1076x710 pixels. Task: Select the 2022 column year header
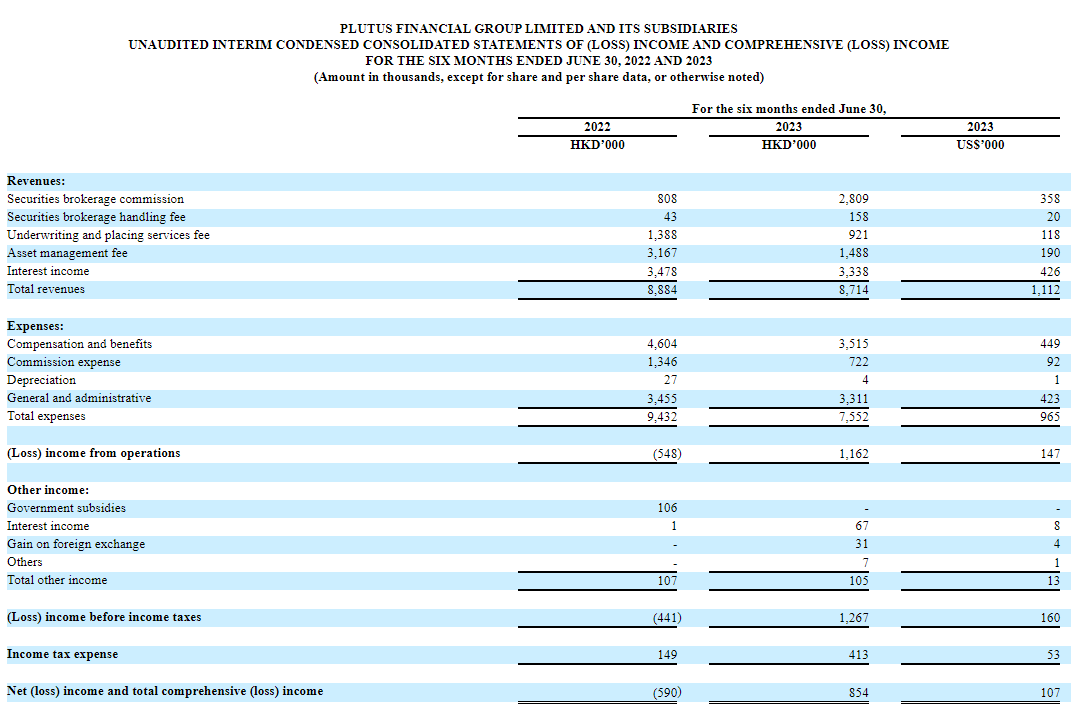coord(597,127)
